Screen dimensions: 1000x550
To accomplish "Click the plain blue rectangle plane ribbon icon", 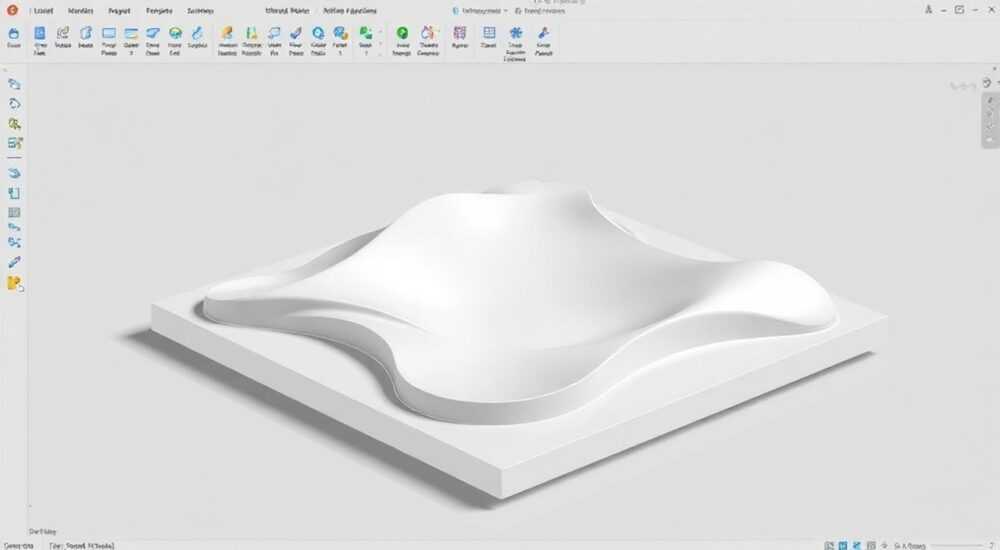I will pyautogui.click(x=109, y=33).
